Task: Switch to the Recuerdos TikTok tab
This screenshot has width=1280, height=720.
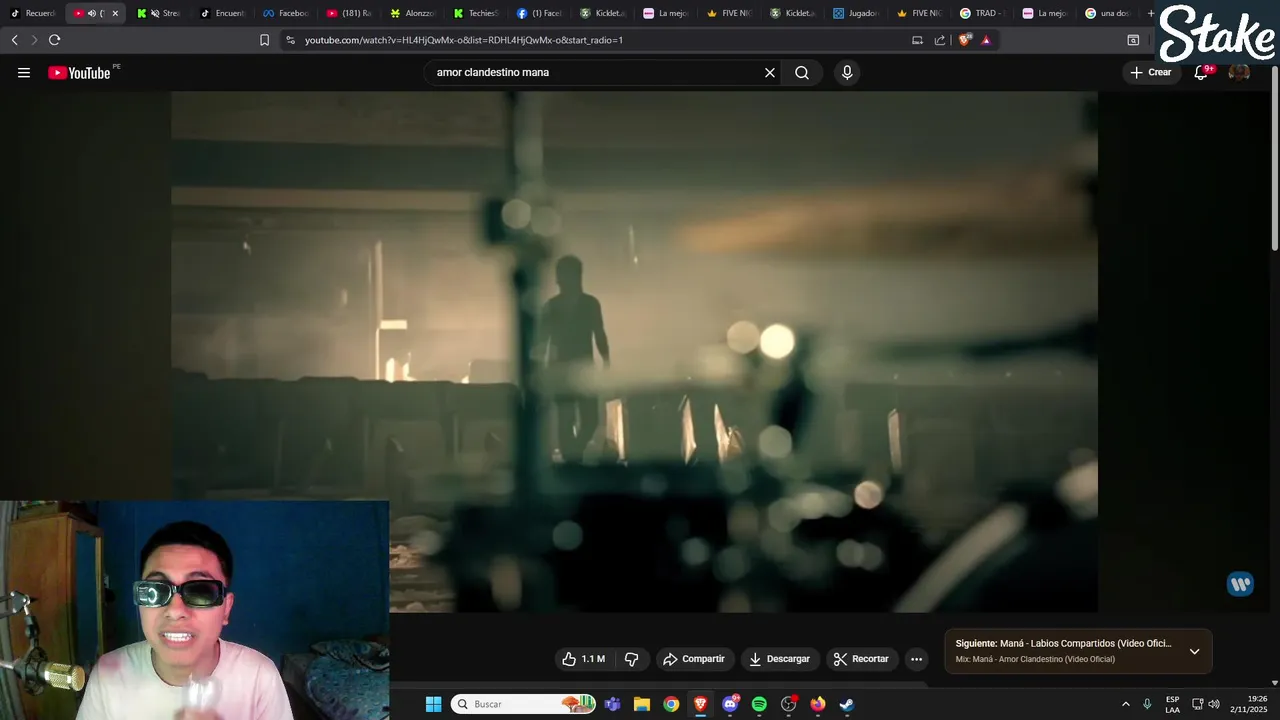Action: [33, 13]
